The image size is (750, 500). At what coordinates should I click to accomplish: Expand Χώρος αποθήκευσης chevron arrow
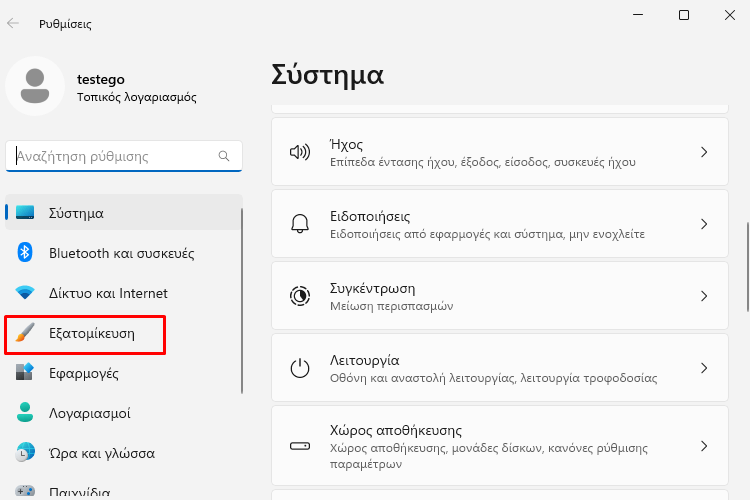(704, 446)
